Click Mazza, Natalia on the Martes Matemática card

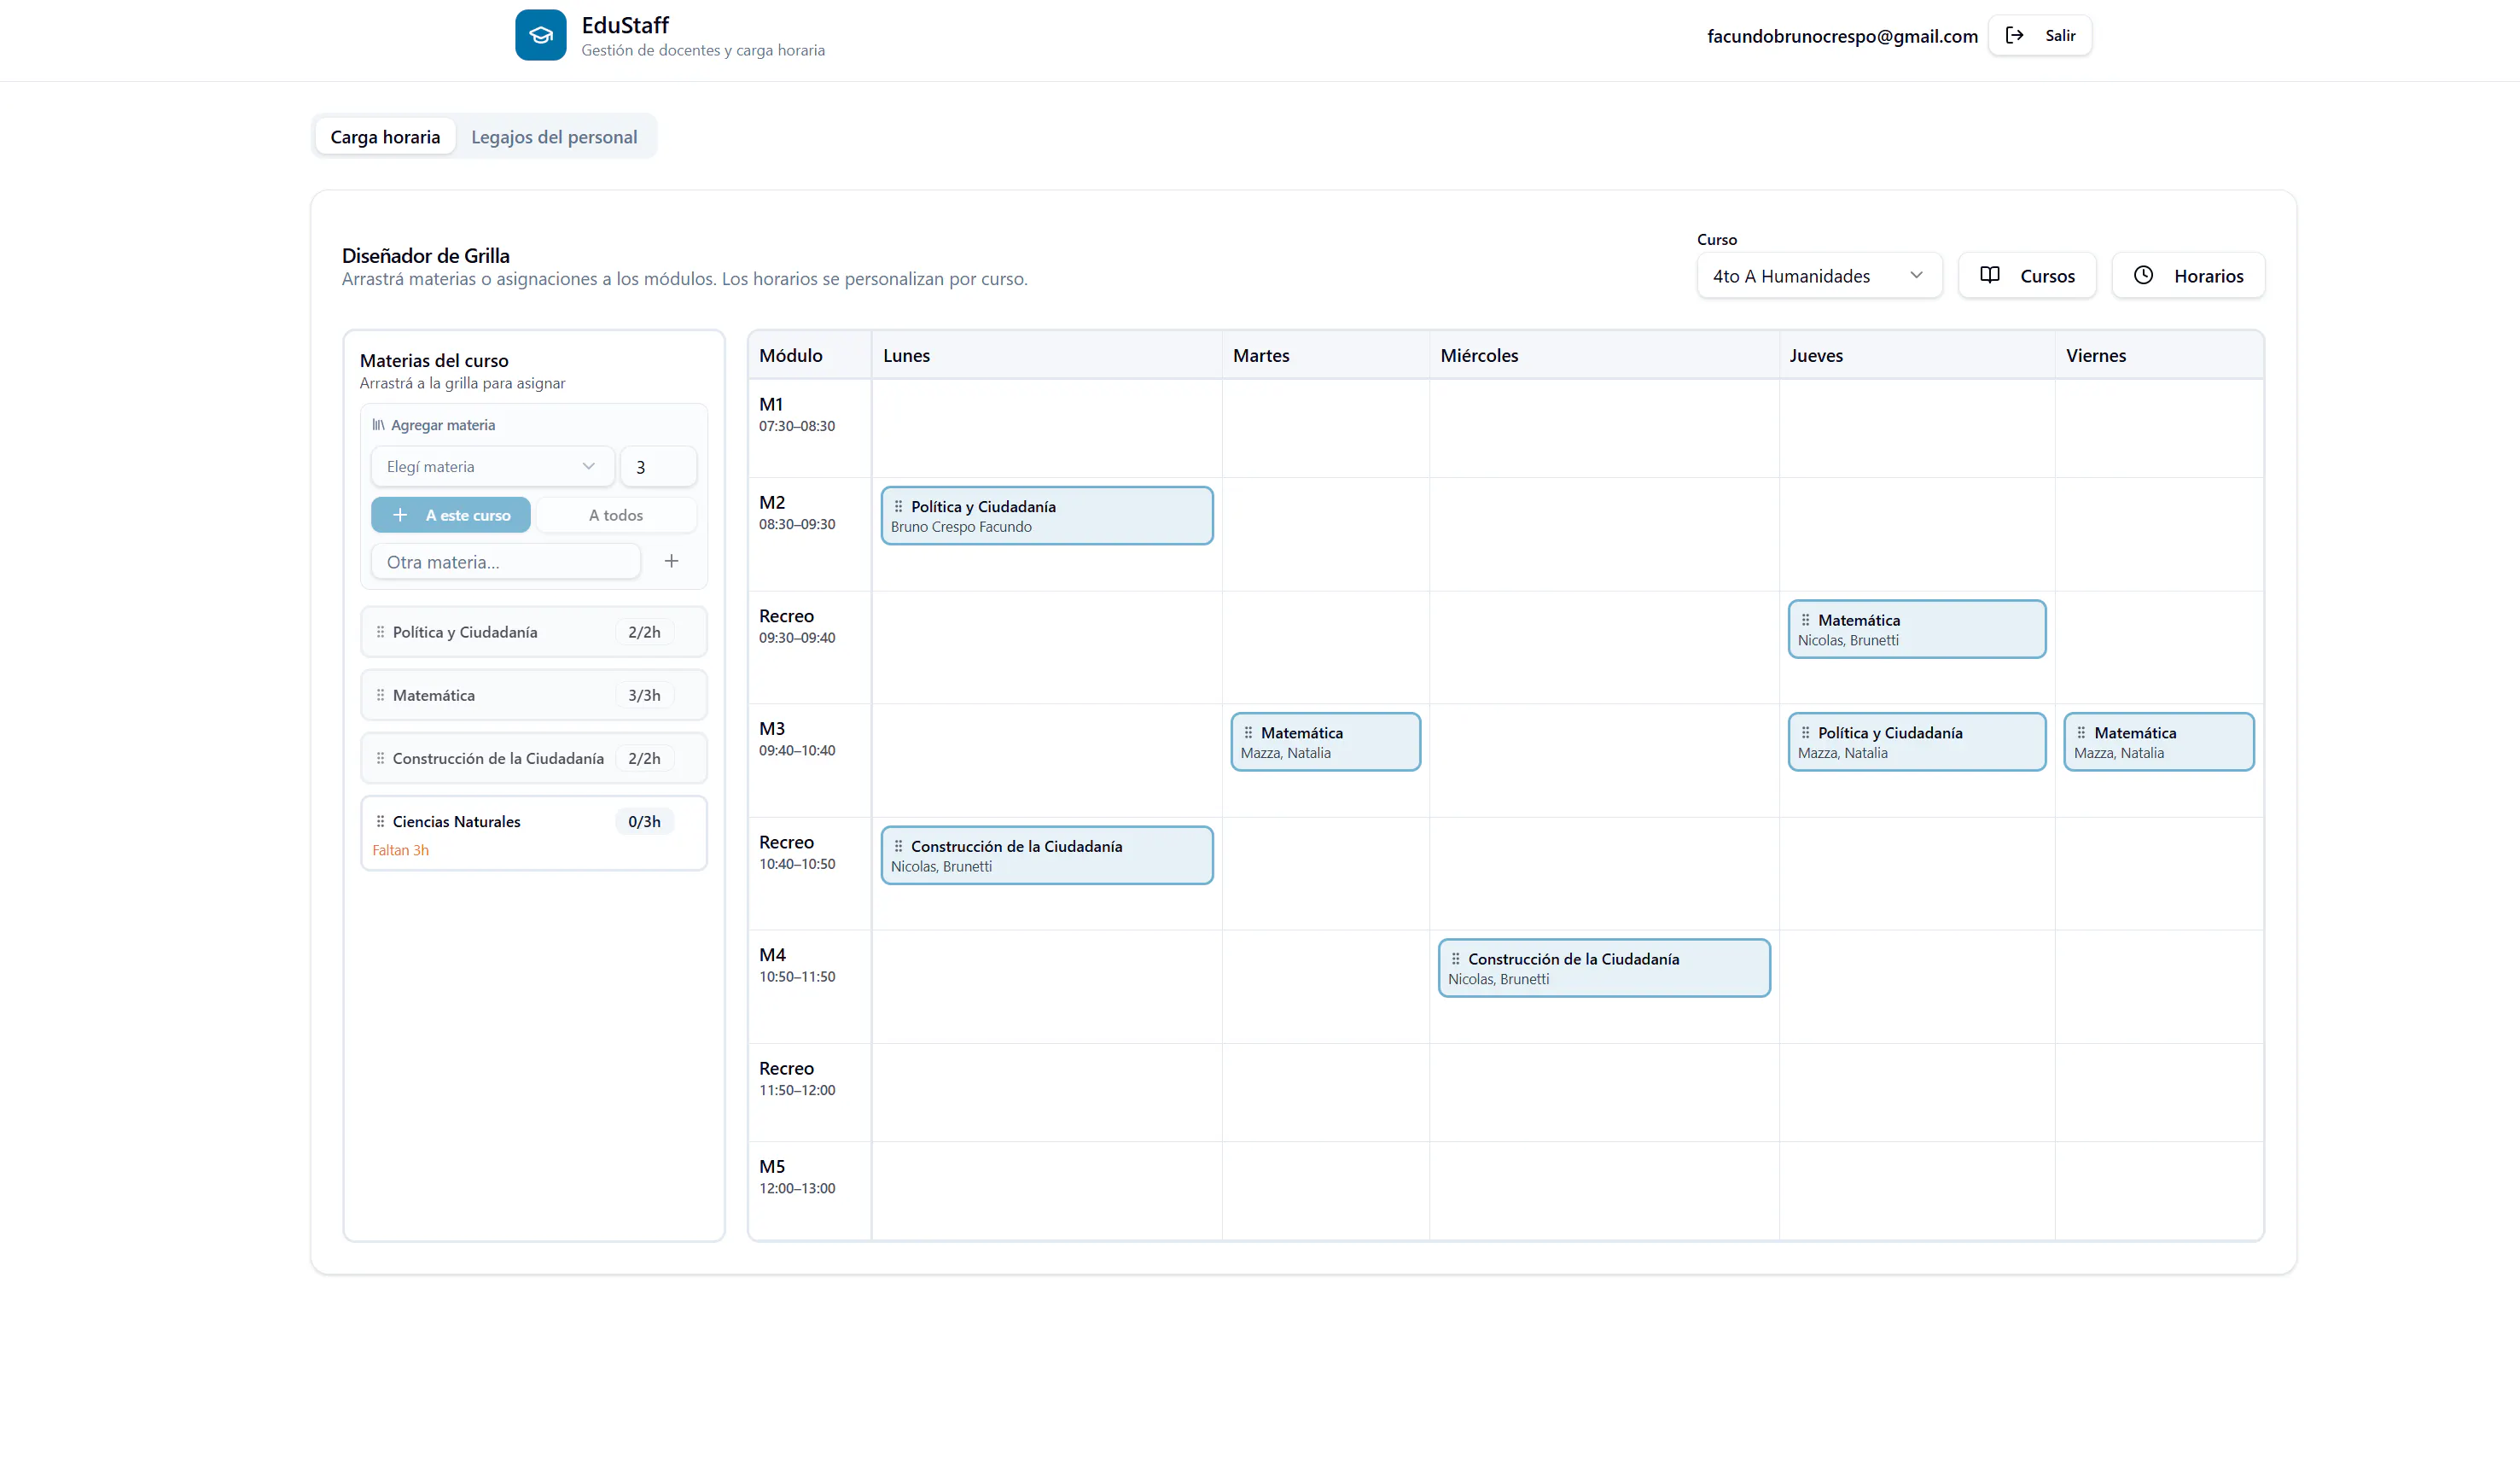pos(1285,753)
